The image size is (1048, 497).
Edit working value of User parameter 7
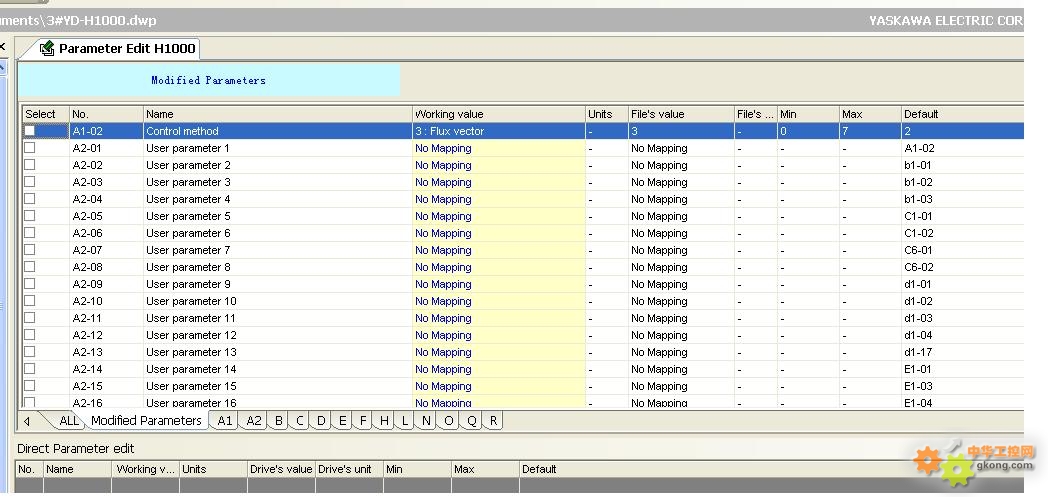(499, 250)
